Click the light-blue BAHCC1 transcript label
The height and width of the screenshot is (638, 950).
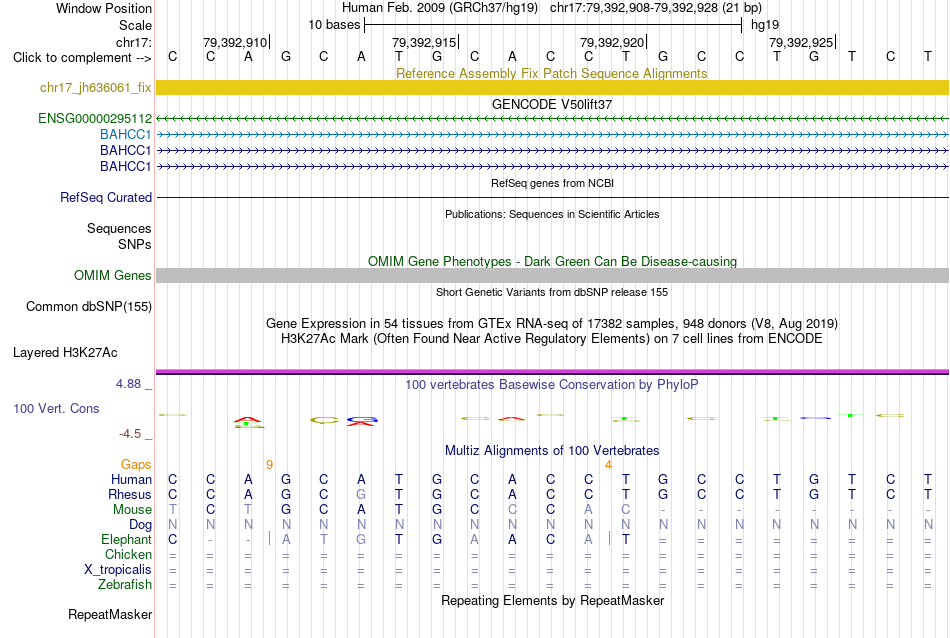tap(125, 135)
